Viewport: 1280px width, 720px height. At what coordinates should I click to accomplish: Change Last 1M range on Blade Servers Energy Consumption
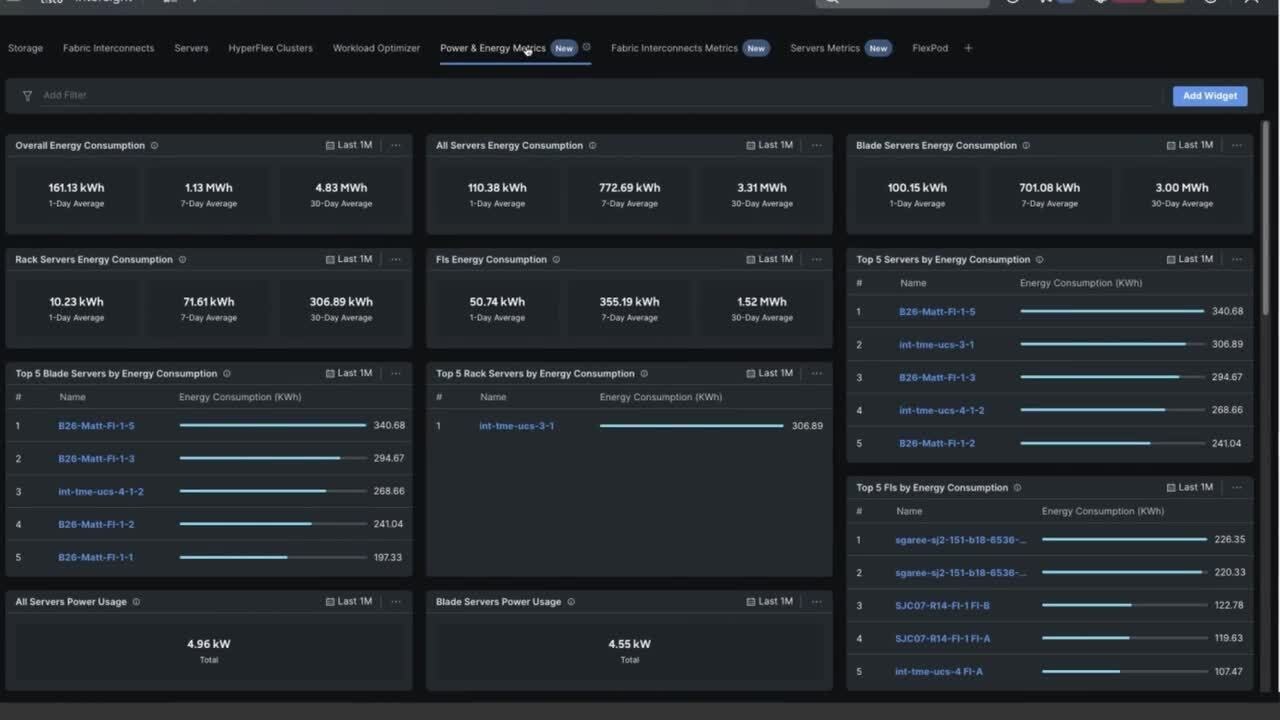[x=1189, y=146]
